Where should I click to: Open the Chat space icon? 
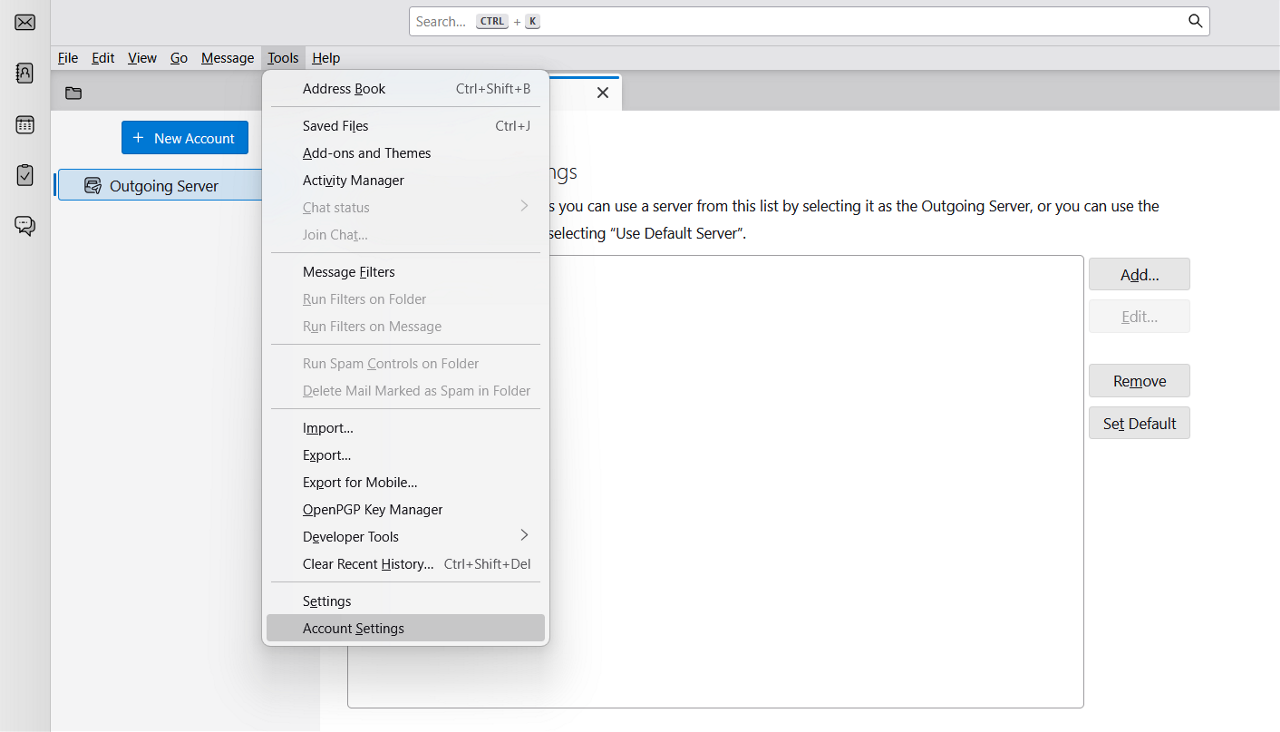(x=25, y=226)
